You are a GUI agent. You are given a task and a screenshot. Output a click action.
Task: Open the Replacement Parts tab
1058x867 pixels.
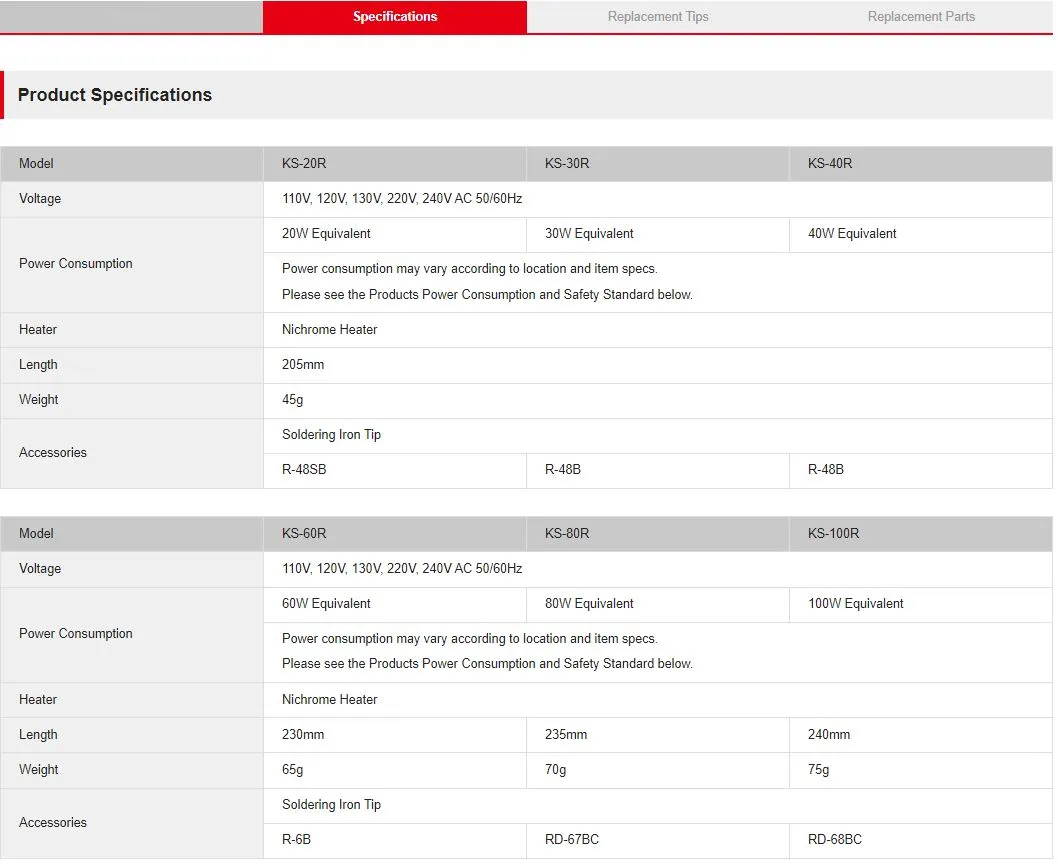921,17
